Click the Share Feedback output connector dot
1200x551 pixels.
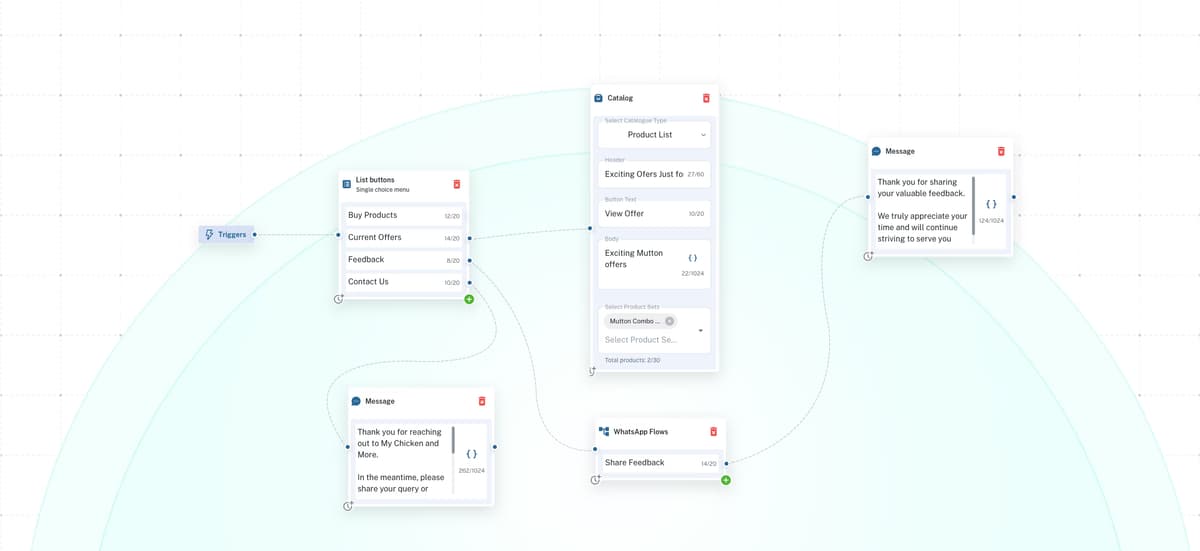point(726,463)
